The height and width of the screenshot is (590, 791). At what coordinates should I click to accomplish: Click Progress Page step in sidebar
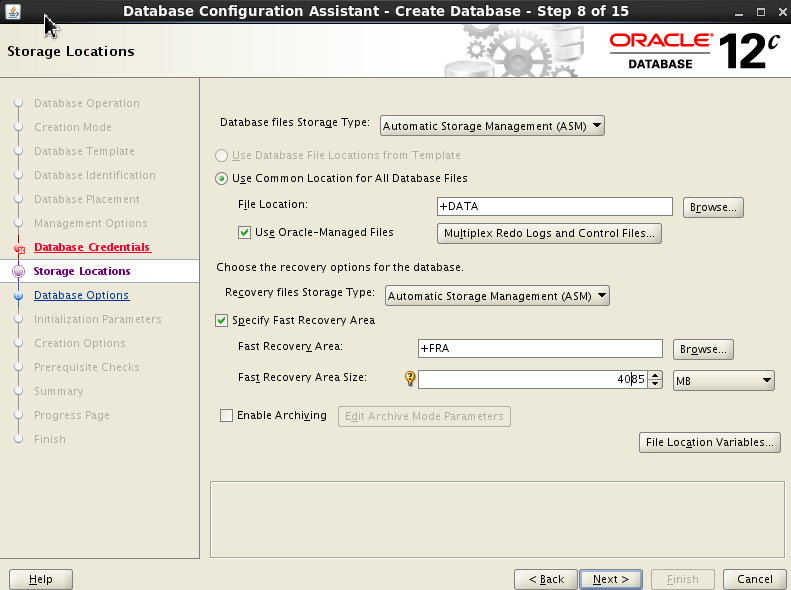(72, 416)
